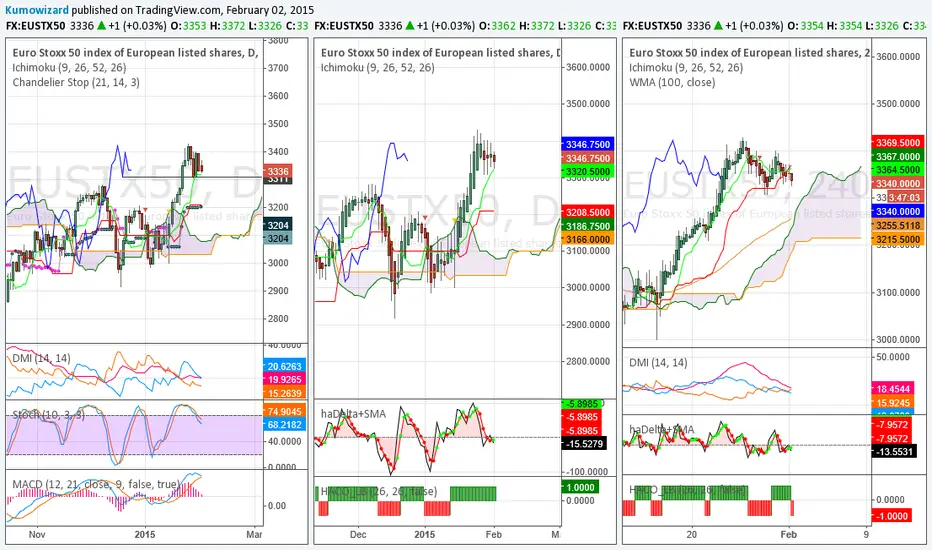Viewport: 932px width, 550px height.
Task: Click the orange 3166.0000 price tag
Action: (587, 239)
